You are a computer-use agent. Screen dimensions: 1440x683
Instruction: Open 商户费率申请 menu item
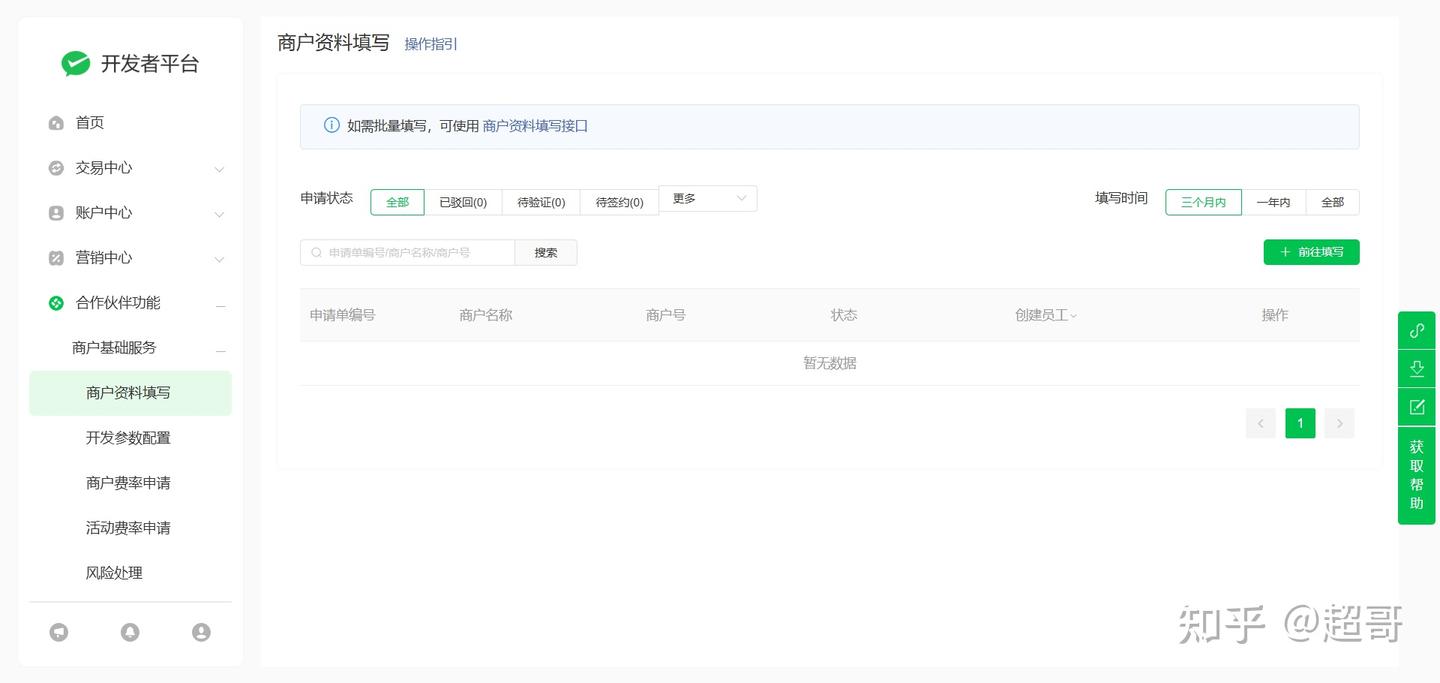click(x=130, y=483)
